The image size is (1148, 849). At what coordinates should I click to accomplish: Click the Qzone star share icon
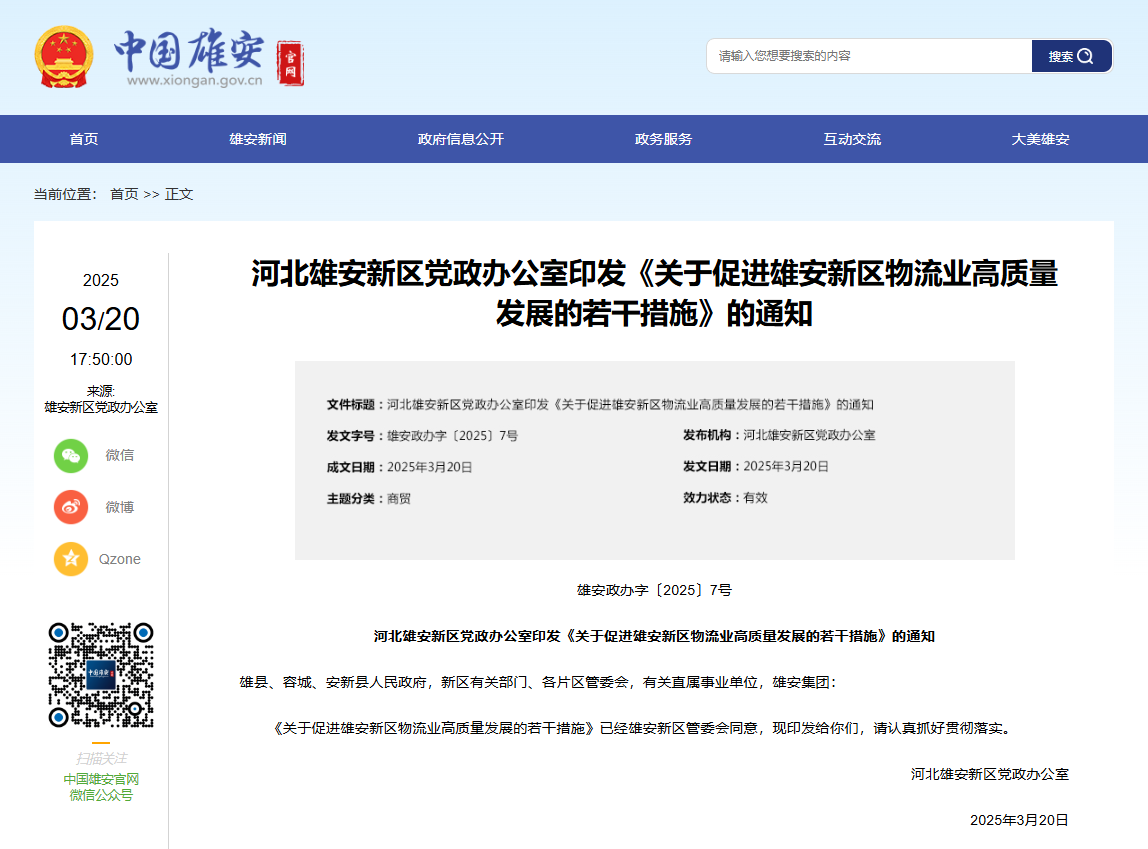pos(71,559)
